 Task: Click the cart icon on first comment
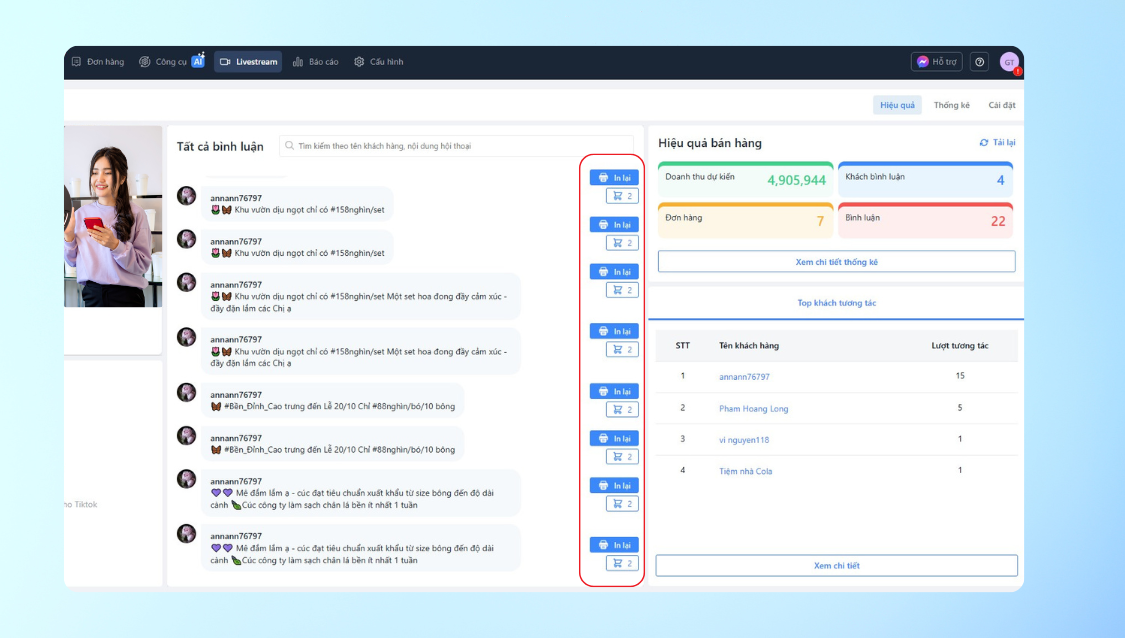click(622, 196)
